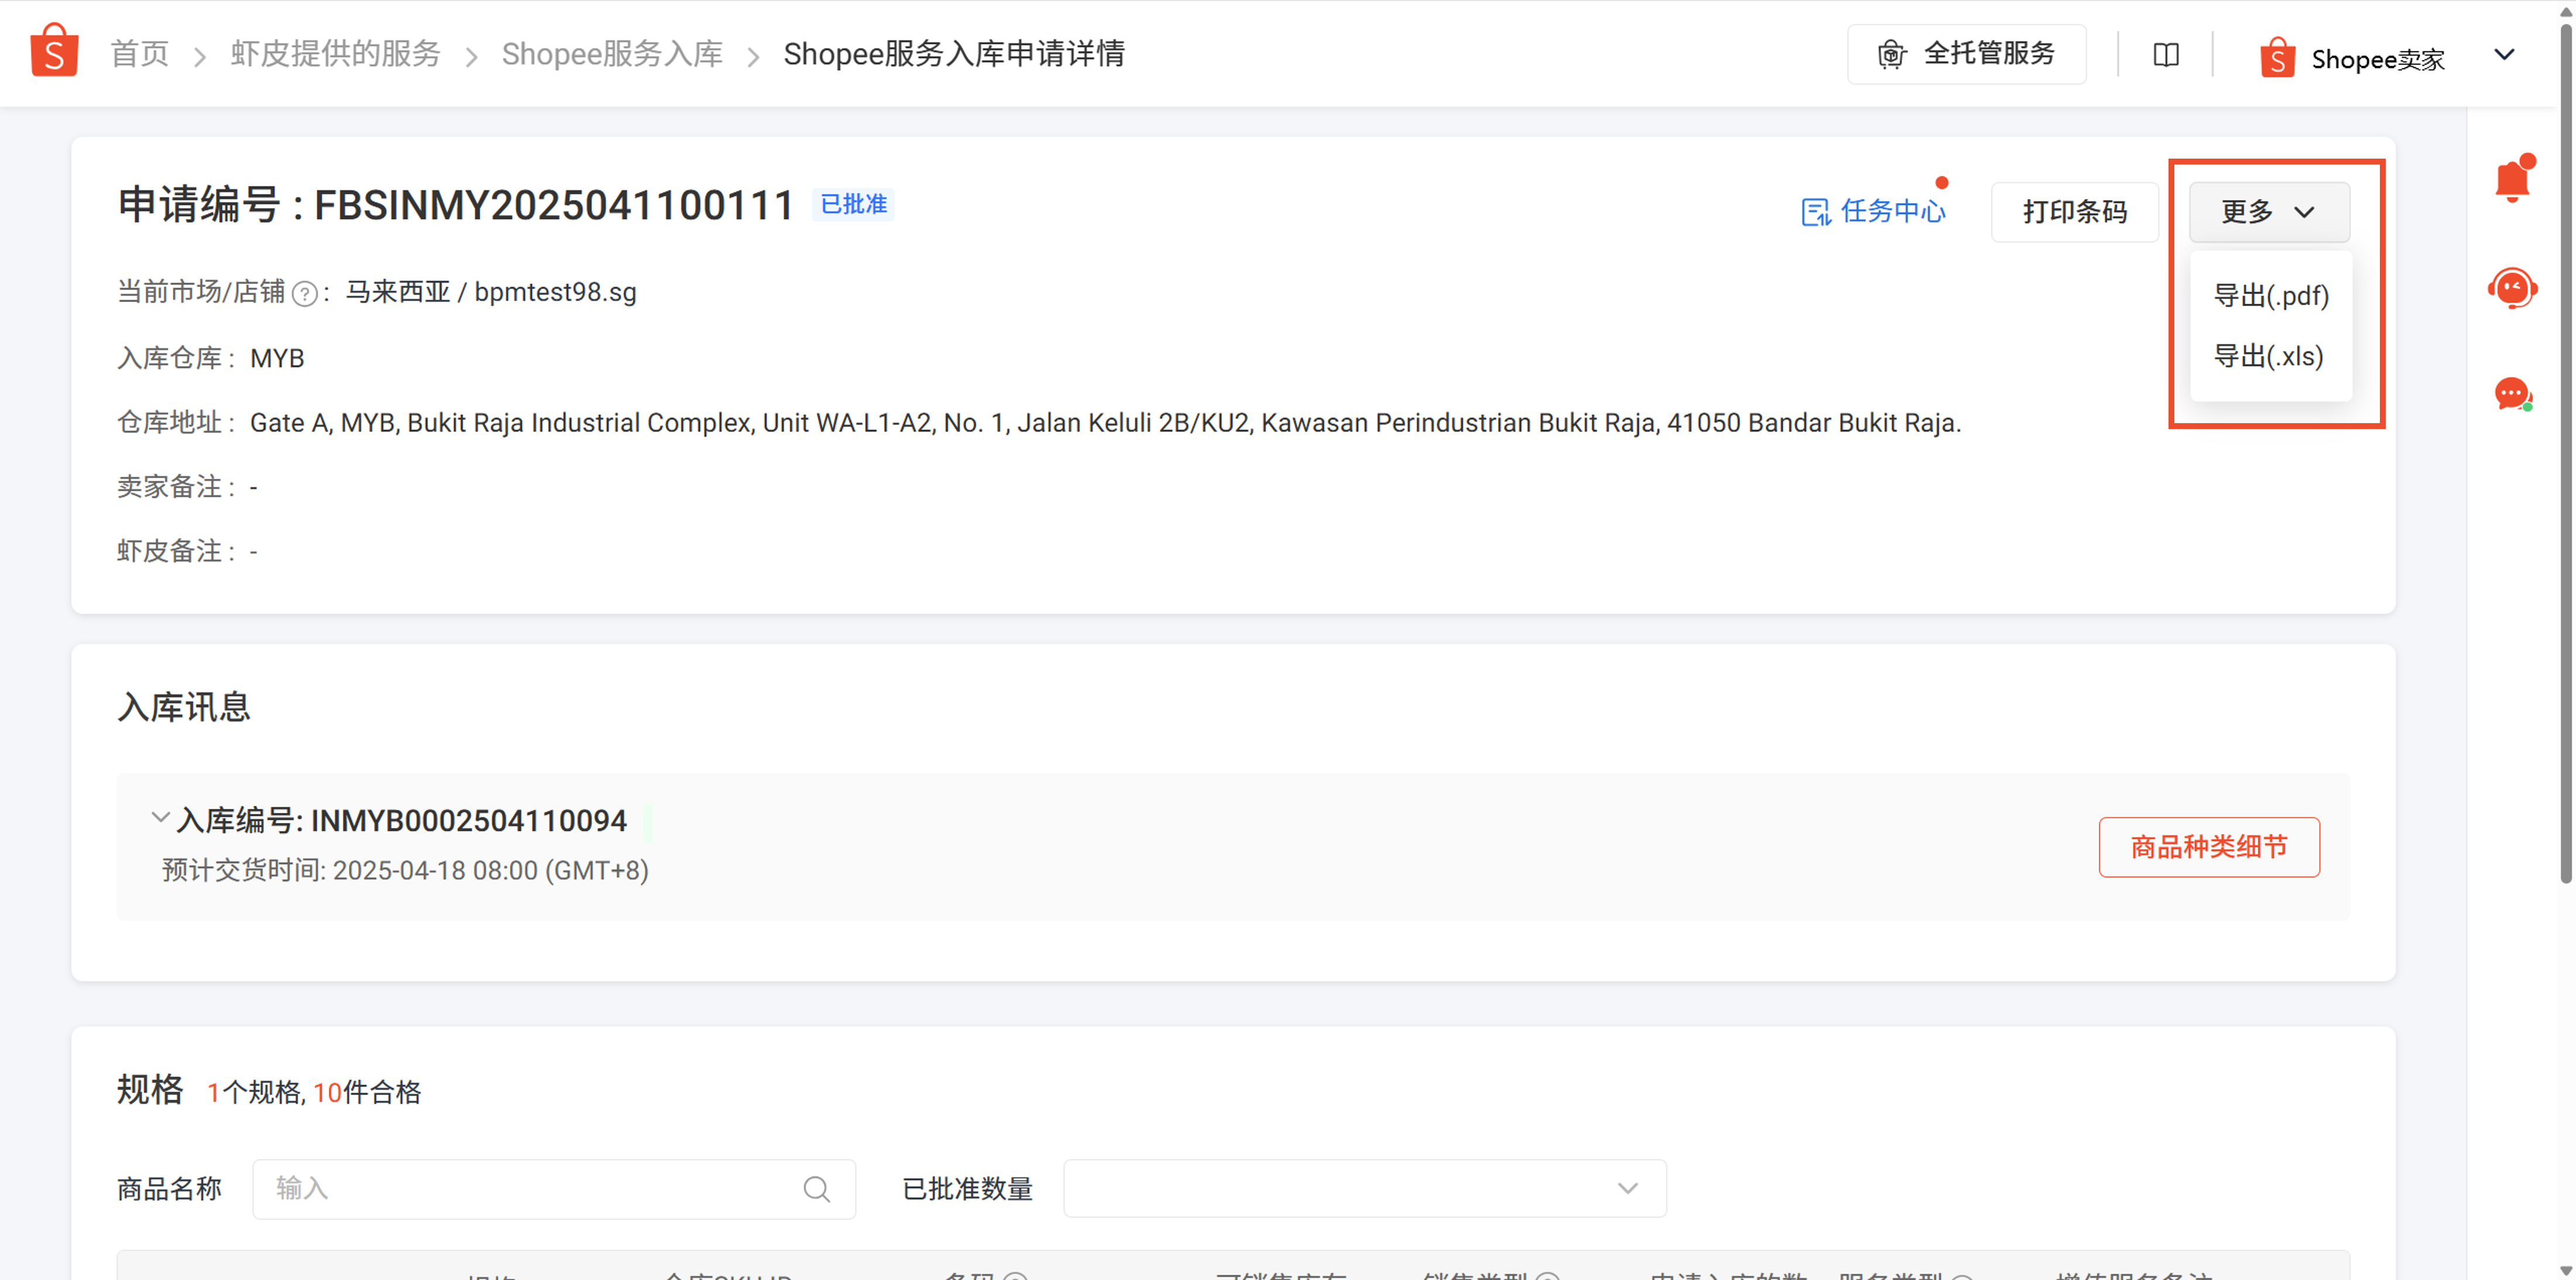The image size is (2576, 1280).
Task: Click the Shopee卖家 account logo icon
Action: (x=2277, y=58)
